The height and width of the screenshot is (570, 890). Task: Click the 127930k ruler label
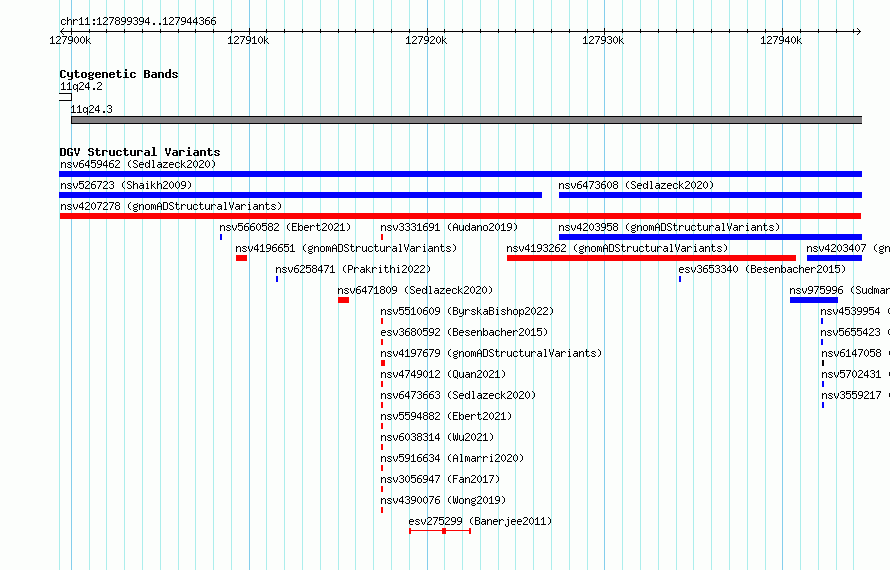click(603, 40)
